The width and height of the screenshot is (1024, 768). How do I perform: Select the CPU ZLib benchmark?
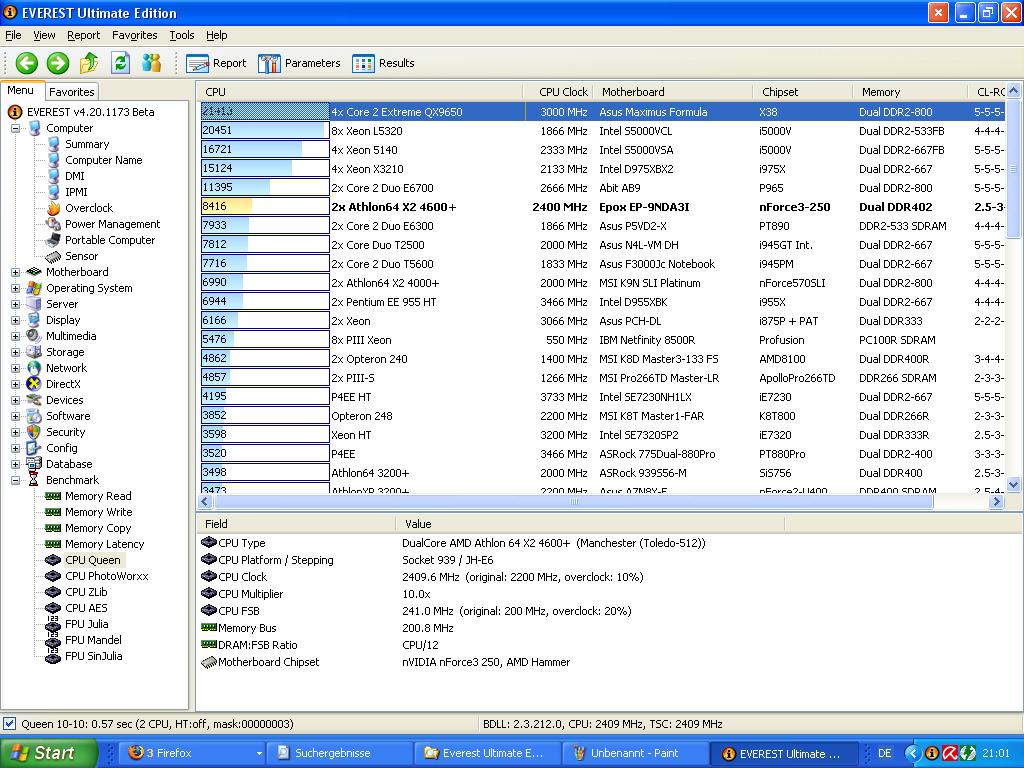pyautogui.click(x=86, y=592)
